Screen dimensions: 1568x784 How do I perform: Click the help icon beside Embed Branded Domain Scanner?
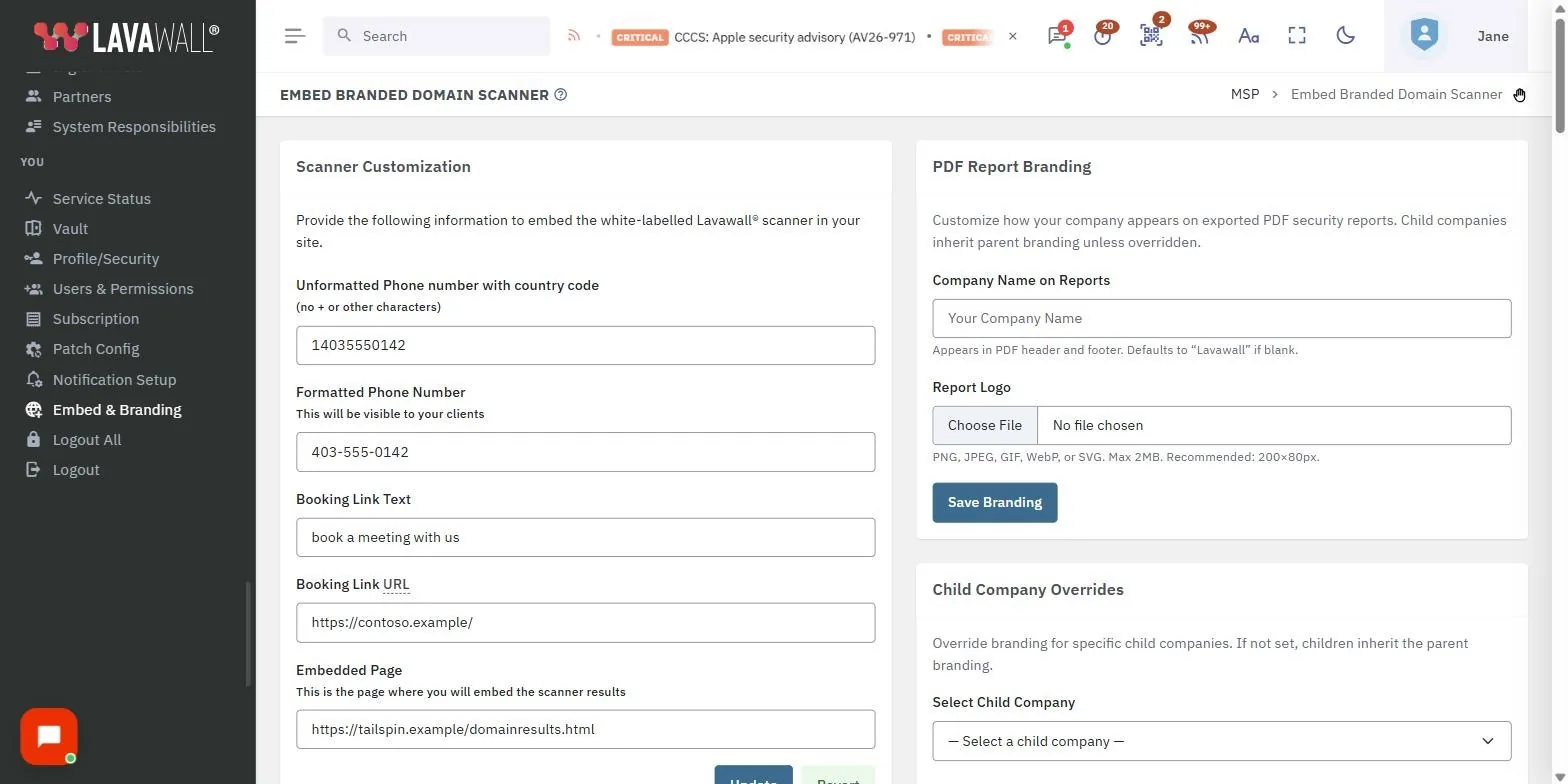[x=561, y=95]
